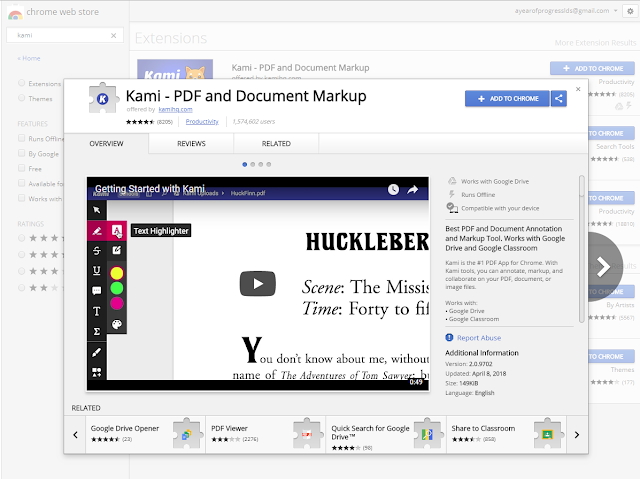Jump to the second carousel dot
The image size is (640, 479).
point(253,164)
